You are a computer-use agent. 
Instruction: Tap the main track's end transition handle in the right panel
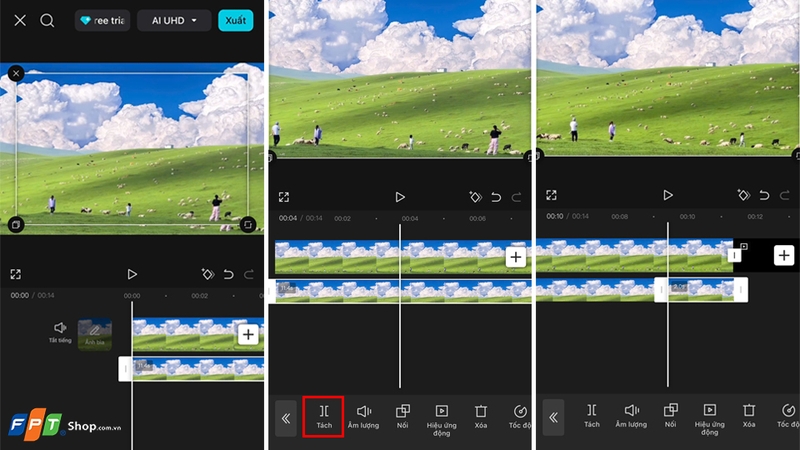click(x=735, y=255)
